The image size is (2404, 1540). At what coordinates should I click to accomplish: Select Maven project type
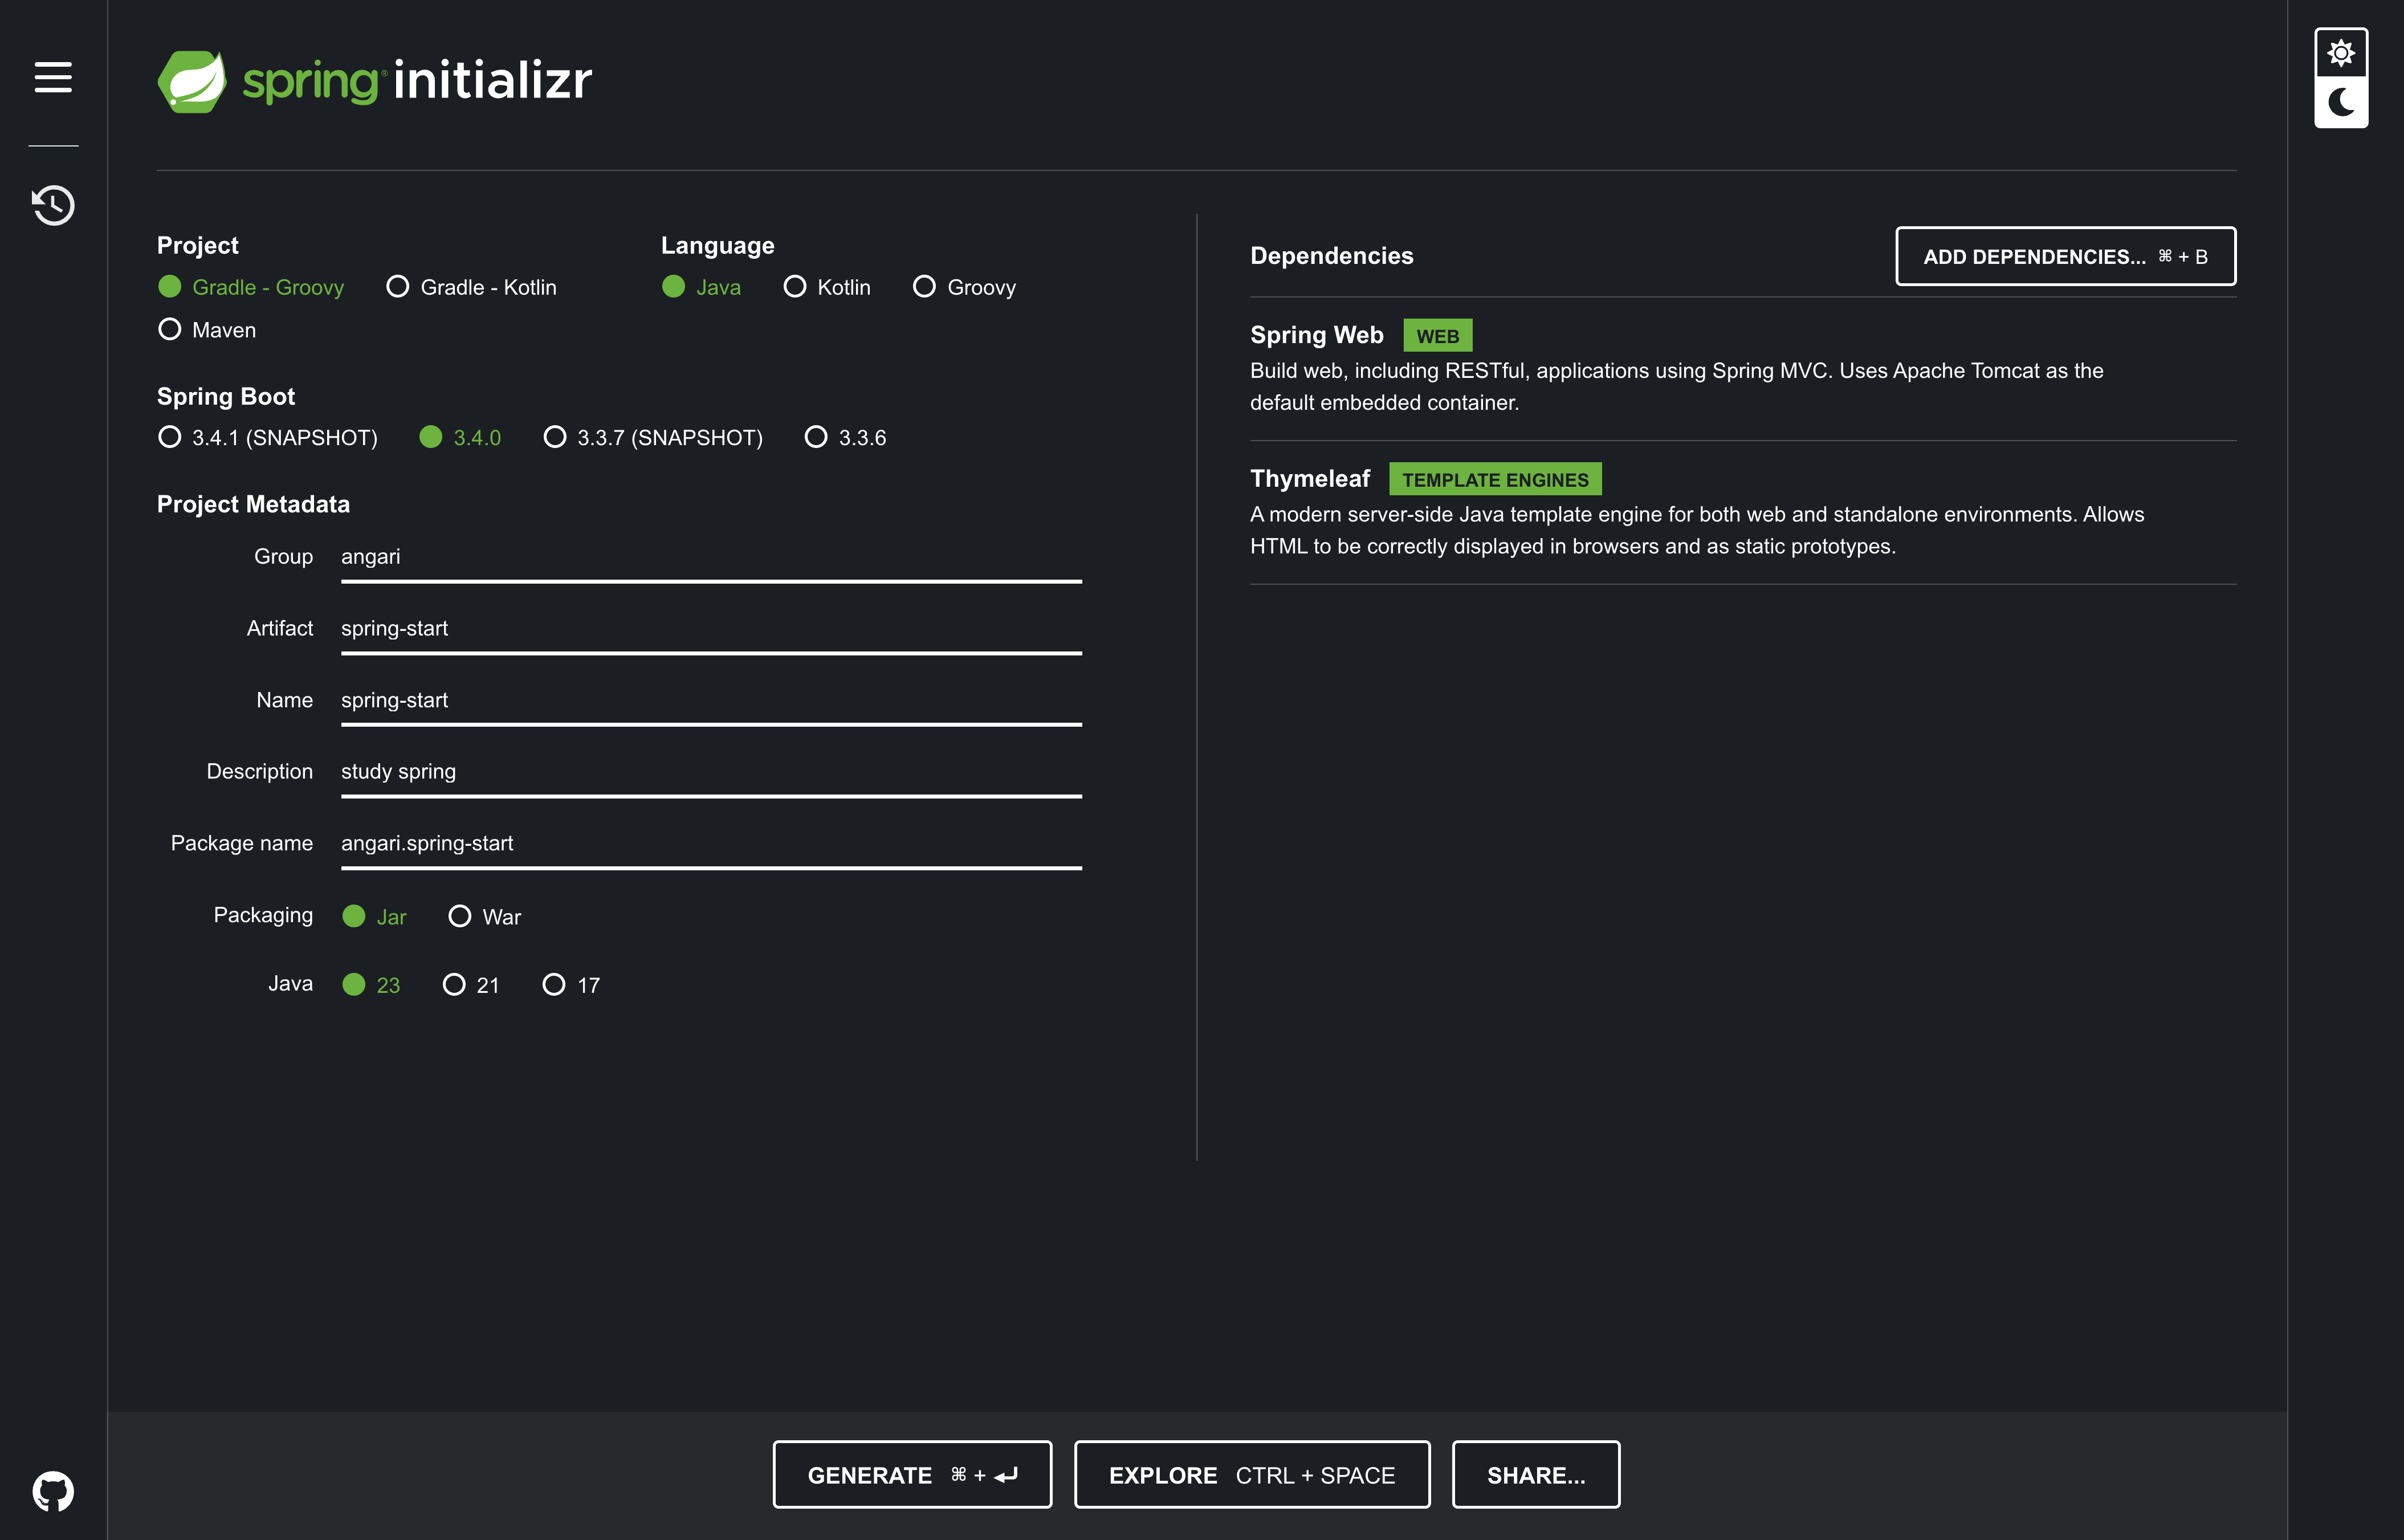click(x=207, y=330)
